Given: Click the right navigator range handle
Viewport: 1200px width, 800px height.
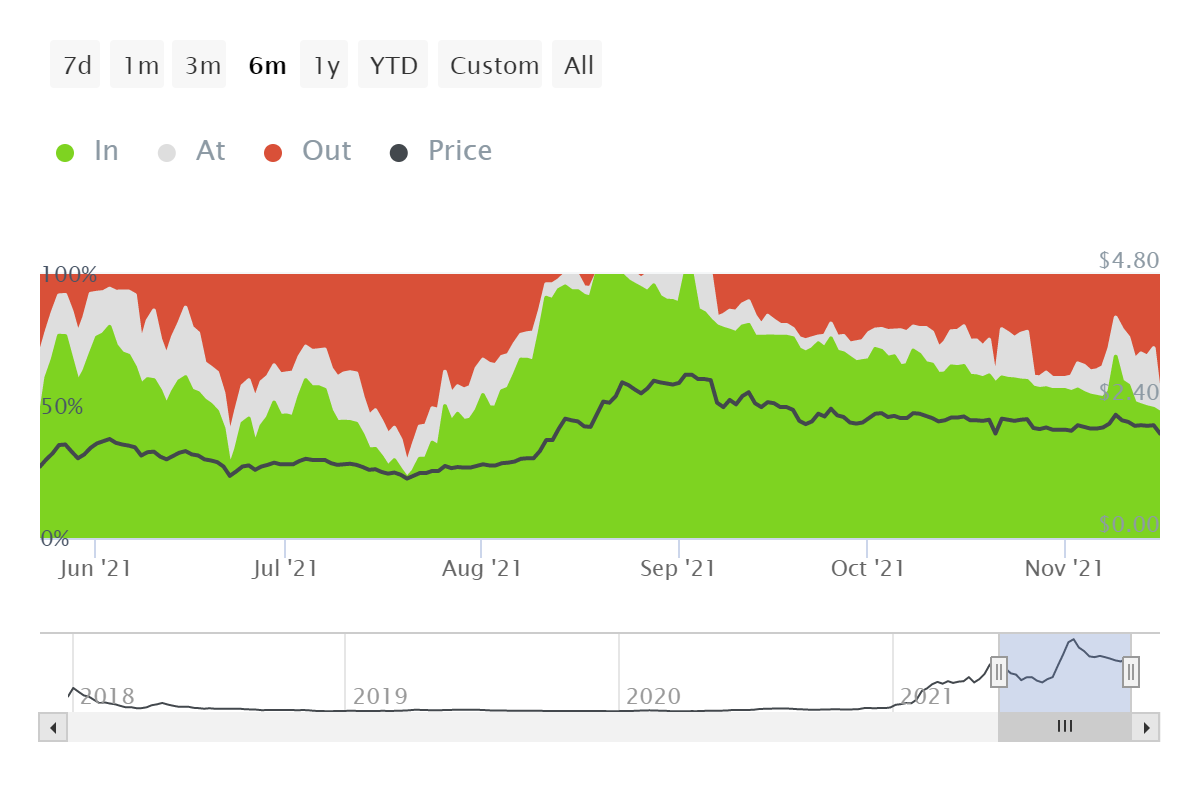Looking at the screenshot, I should [x=1131, y=672].
